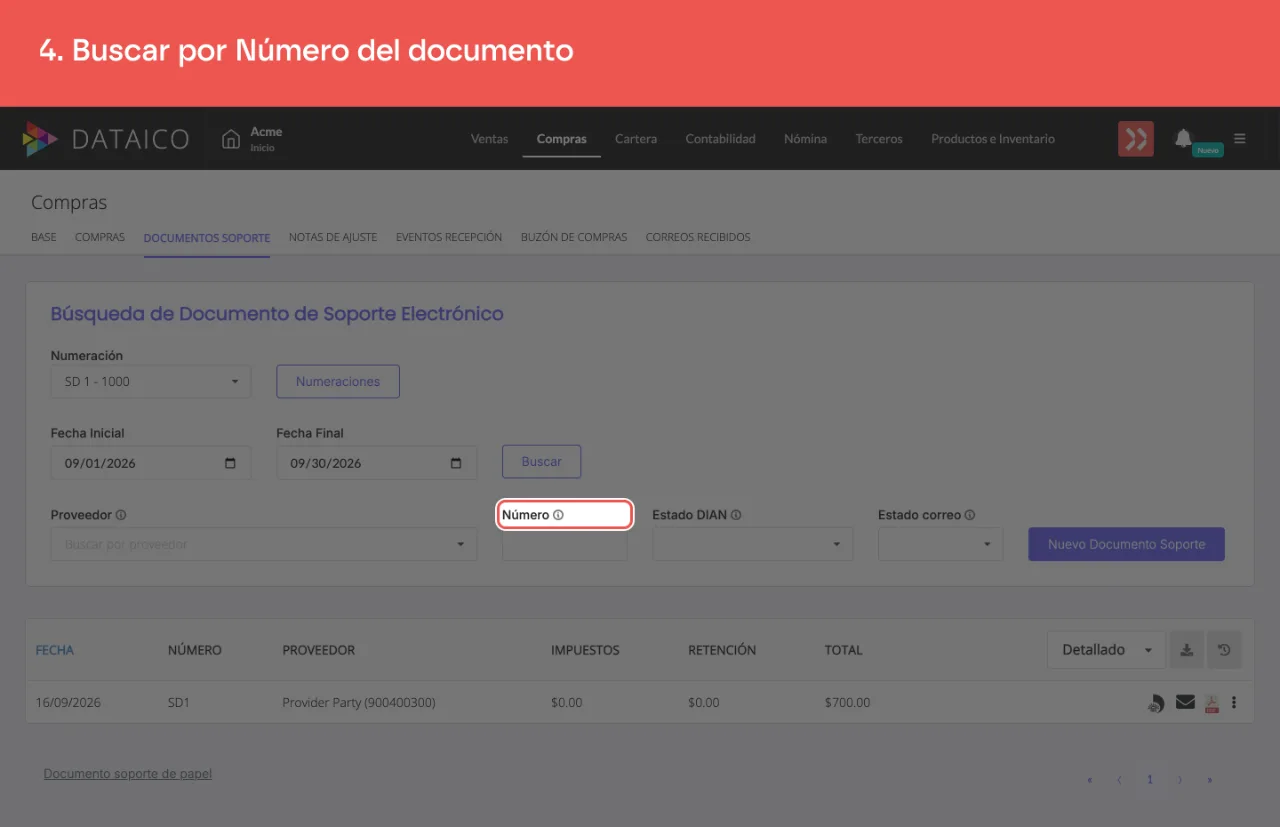Click the history clock icon above the table
The height and width of the screenshot is (827, 1280).
click(x=1224, y=650)
